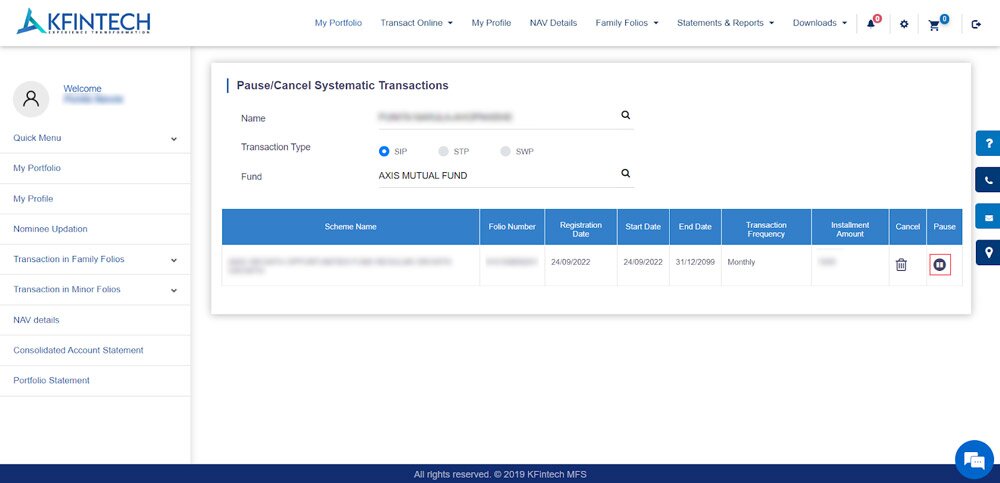Expand the Transact Online dropdown

[x=416, y=23]
